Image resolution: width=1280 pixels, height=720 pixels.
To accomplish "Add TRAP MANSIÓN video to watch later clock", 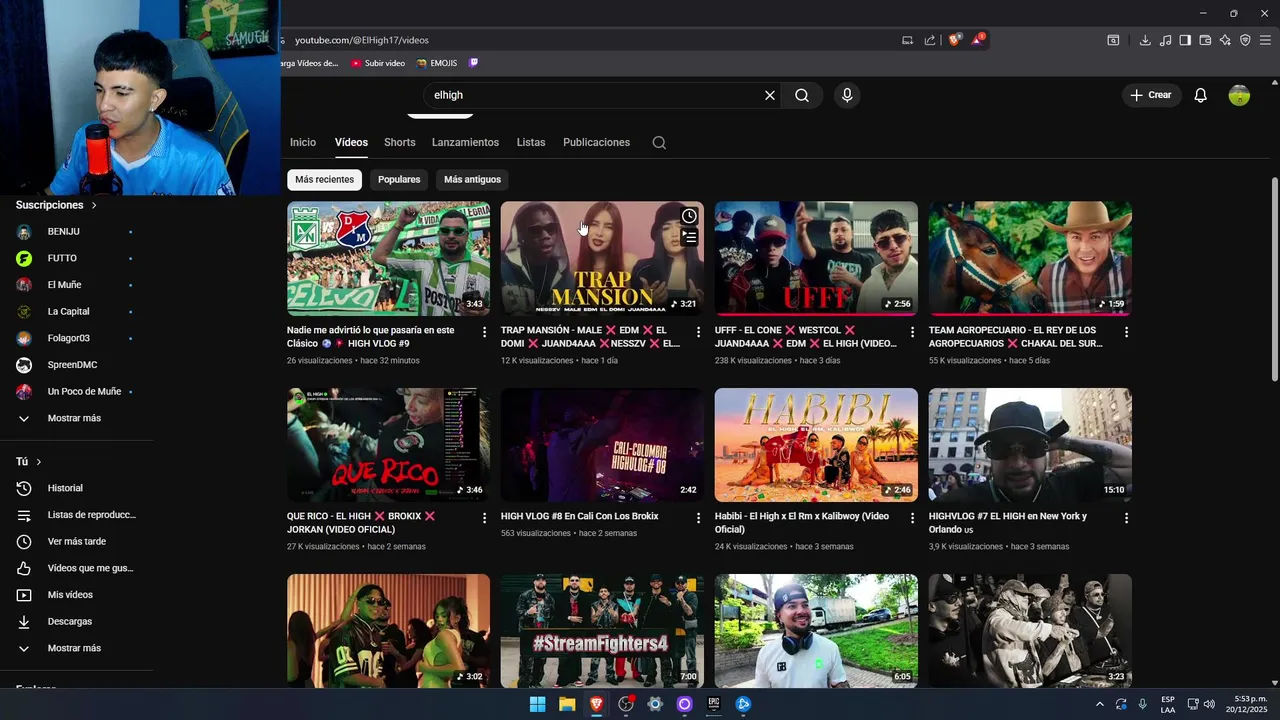I will 689,216.
